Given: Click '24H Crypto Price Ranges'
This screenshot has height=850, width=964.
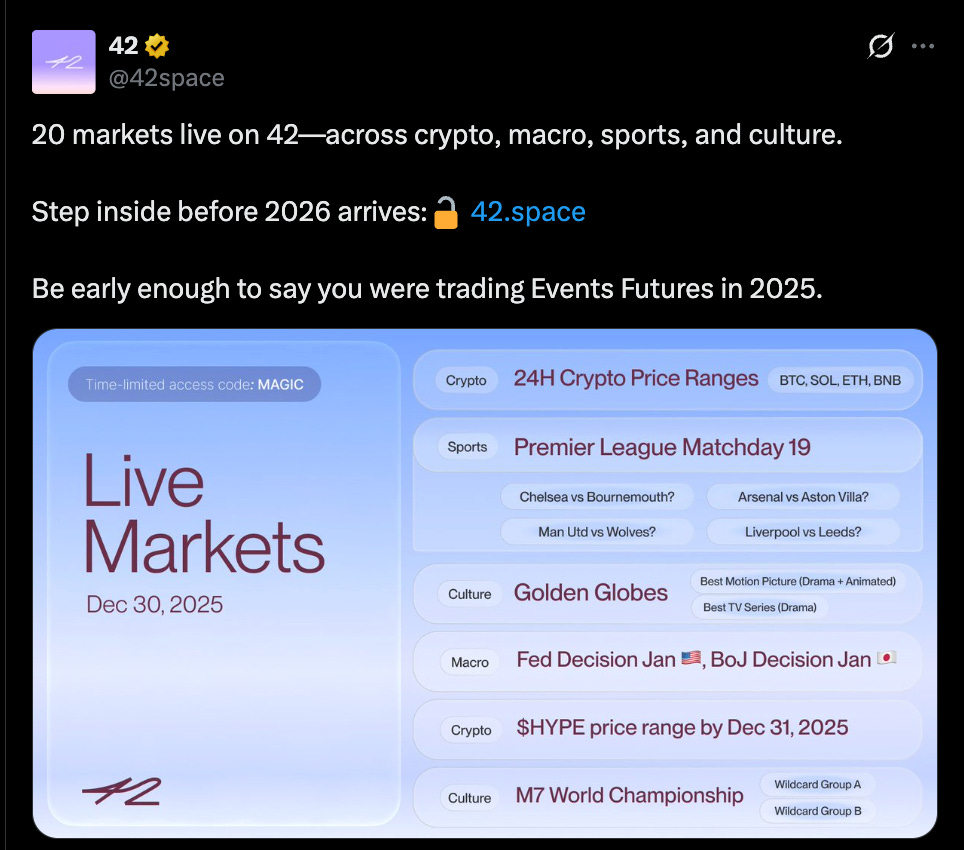Looking at the screenshot, I should (x=636, y=379).
